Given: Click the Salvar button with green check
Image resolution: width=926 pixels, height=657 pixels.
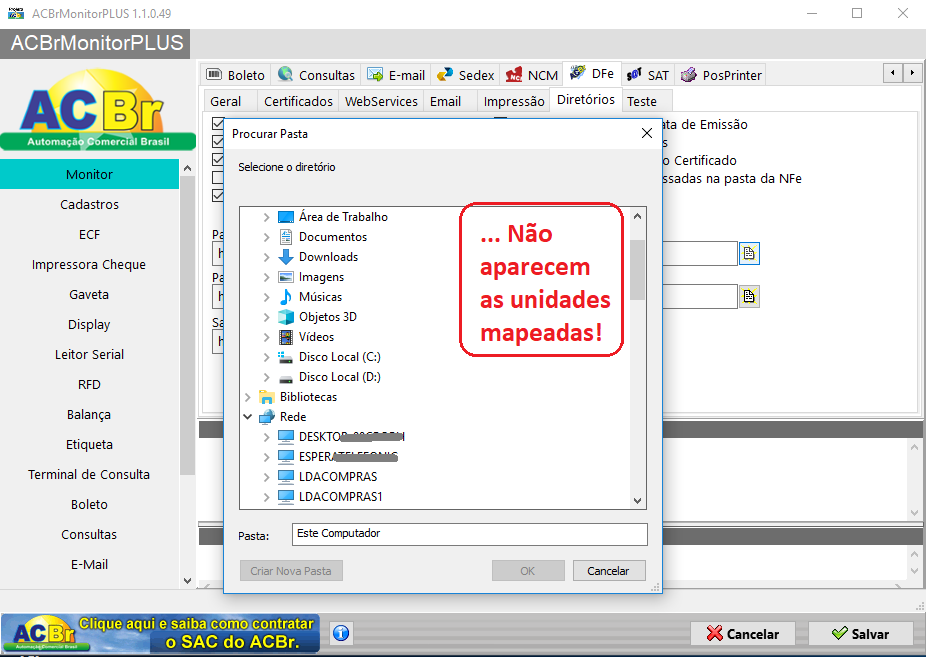Looking at the screenshot, I should click(860, 634).
